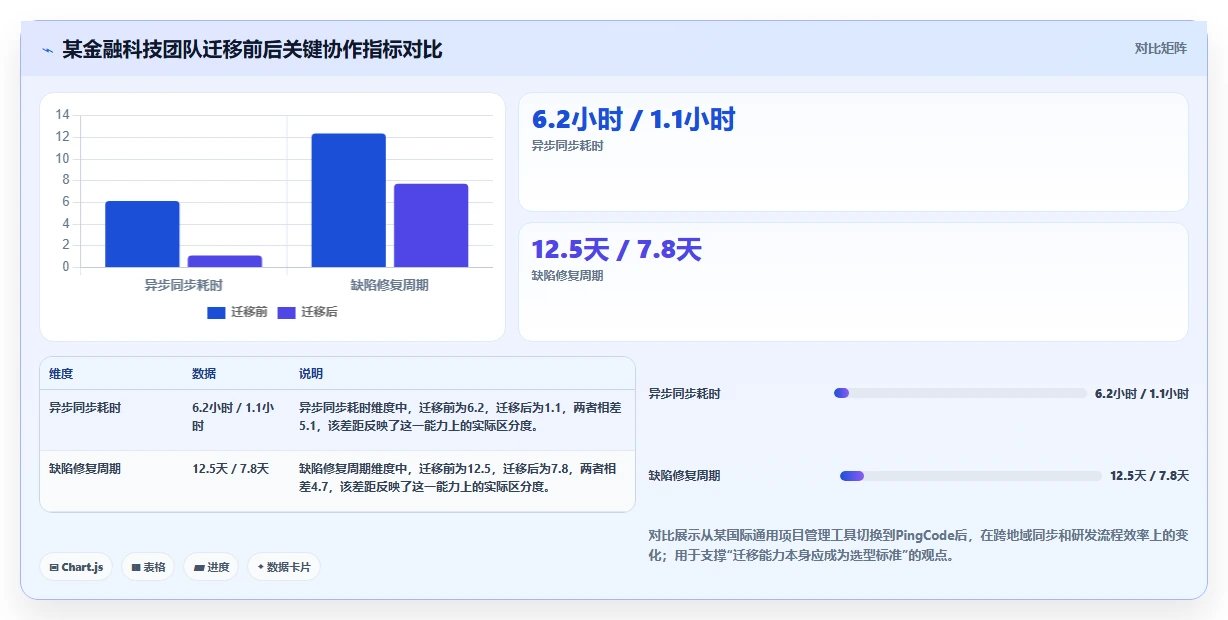Click the 迁移前 bar for 缺陷修复周期

(348, 200)
